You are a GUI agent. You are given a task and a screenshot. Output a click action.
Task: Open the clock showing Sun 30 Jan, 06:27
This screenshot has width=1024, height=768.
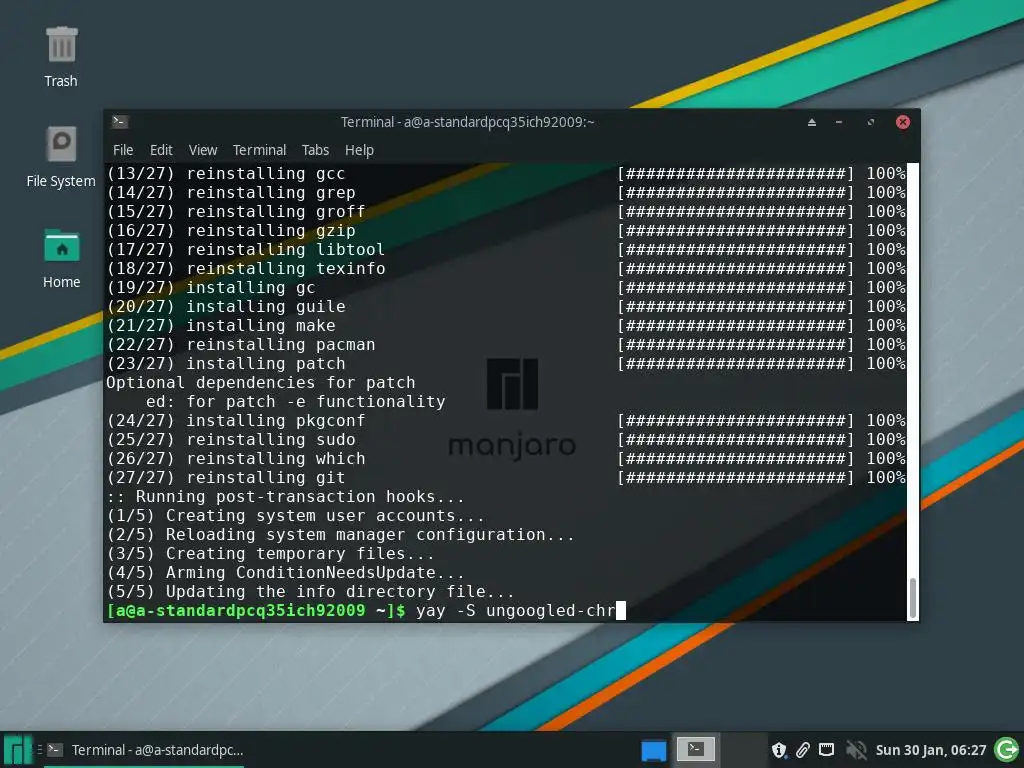pyautogui.click(x=931, y=750)
